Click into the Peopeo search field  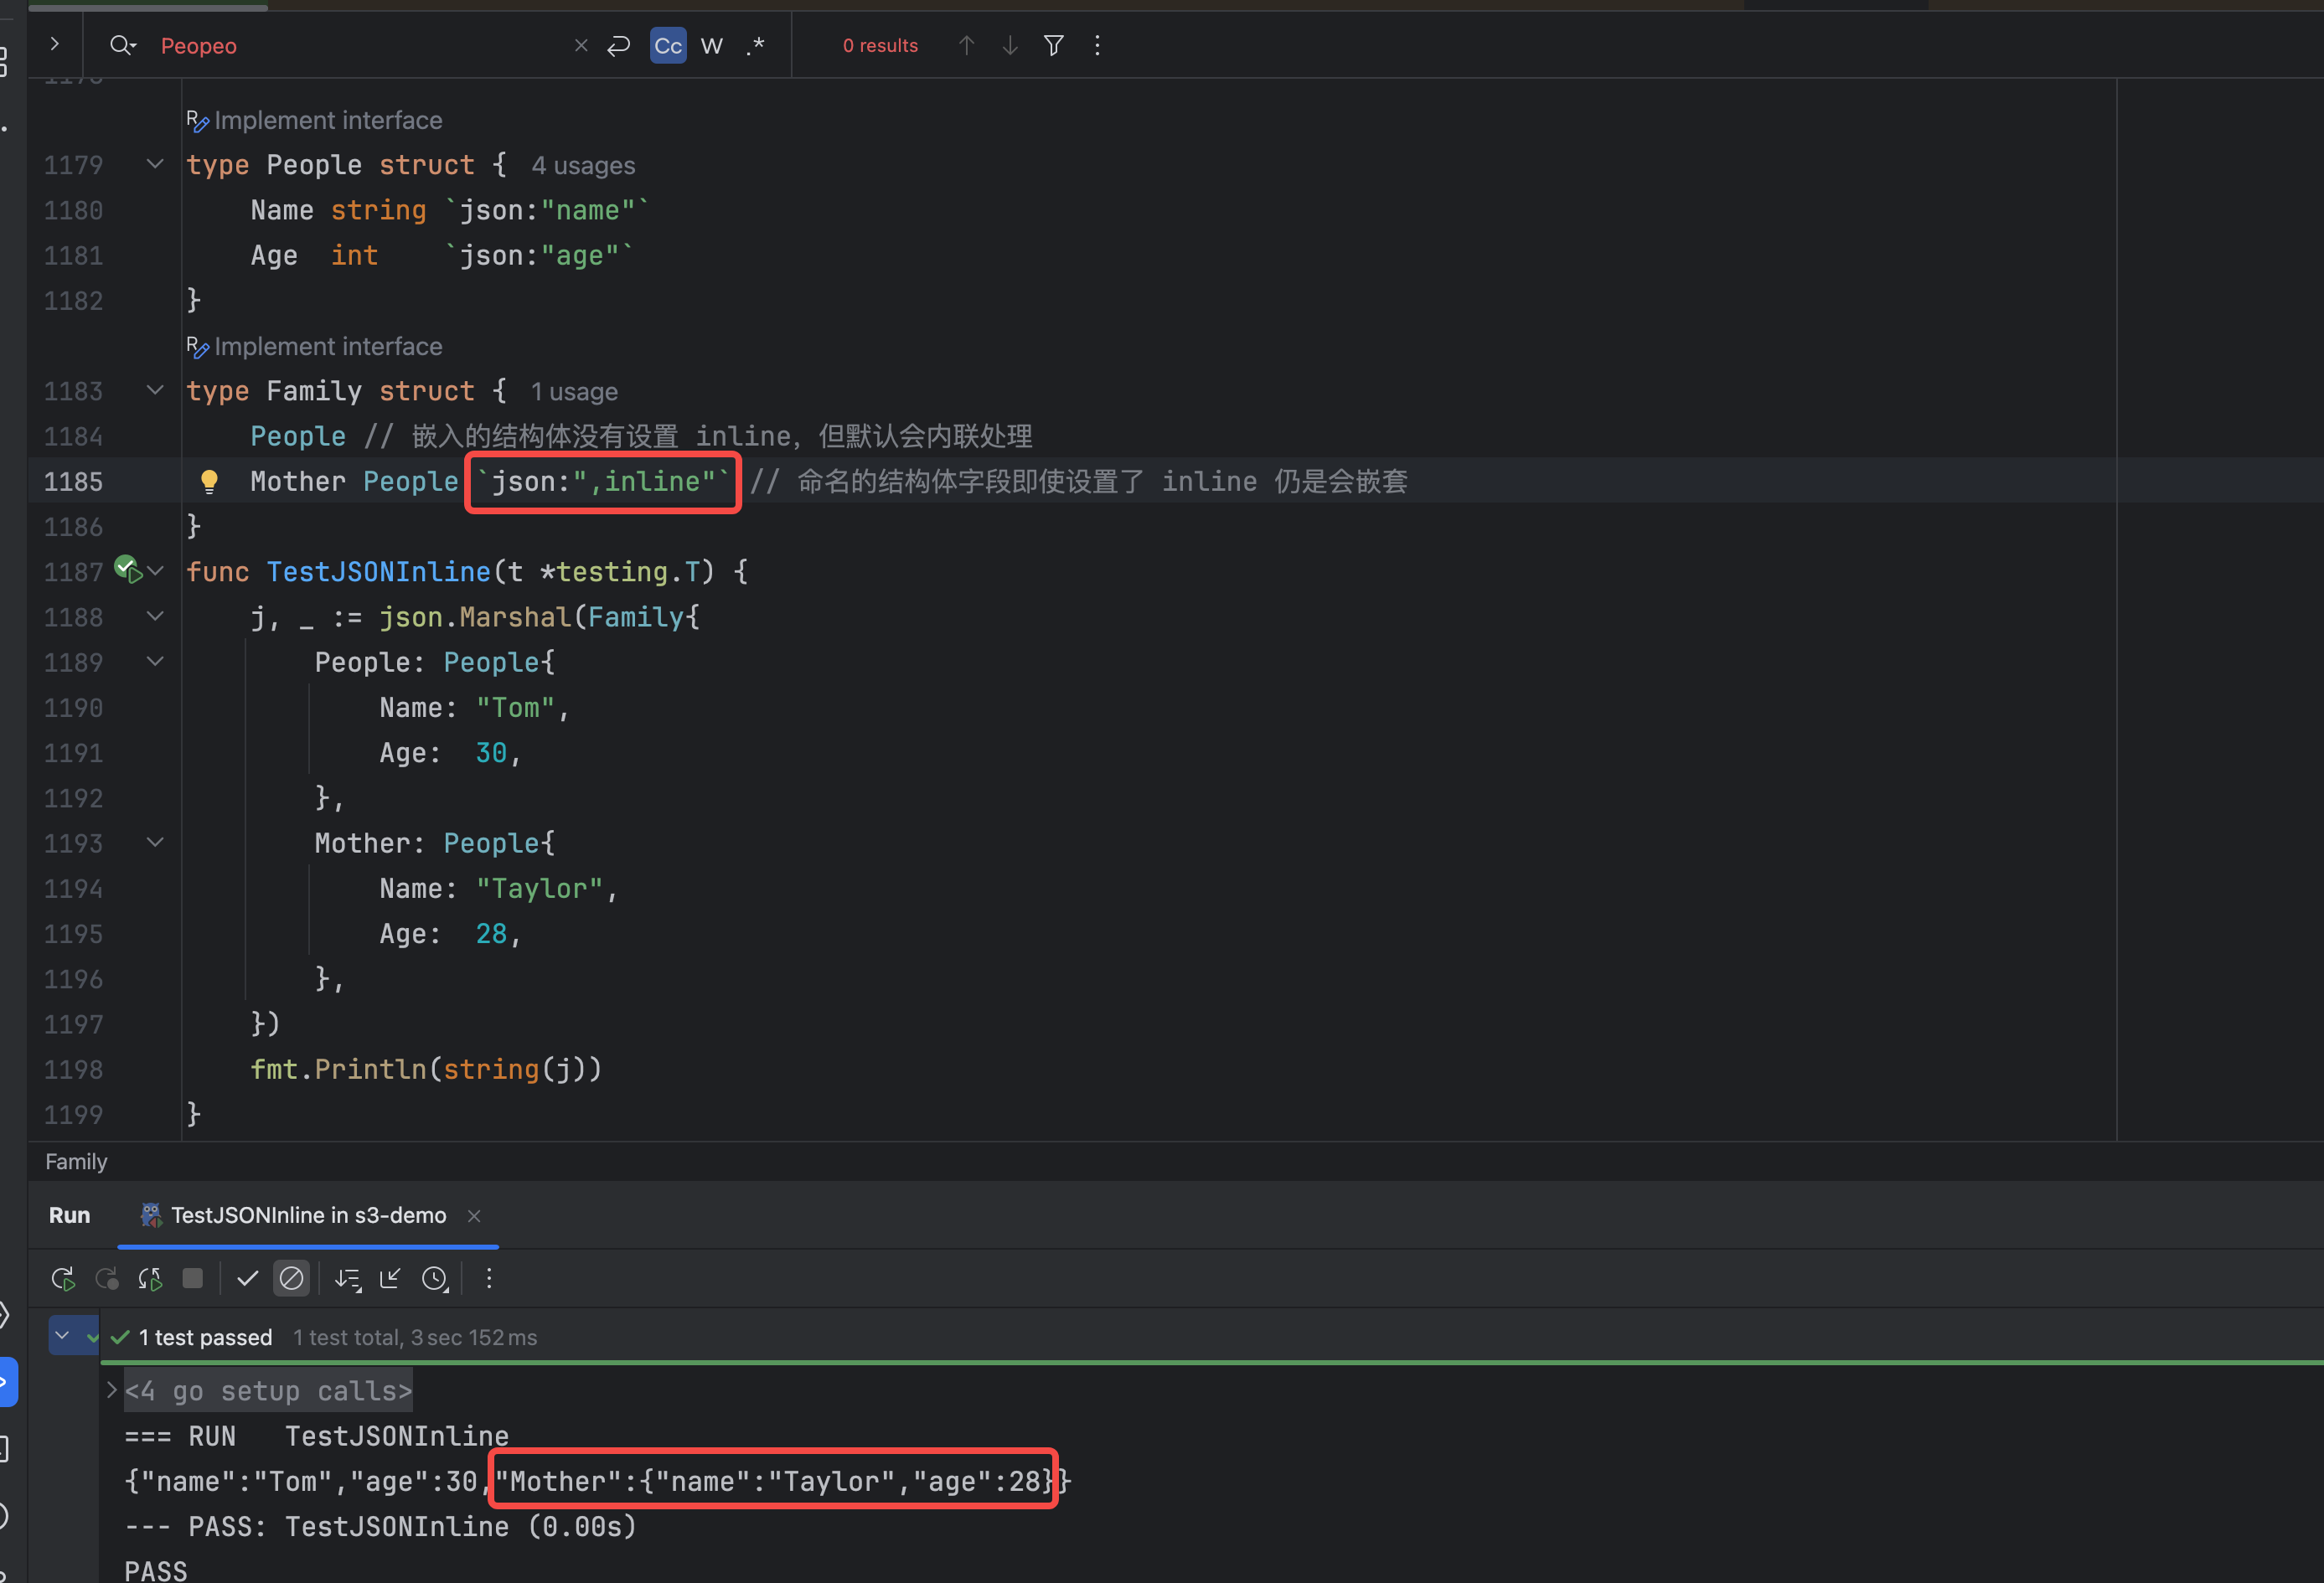(x=360, y=46)
